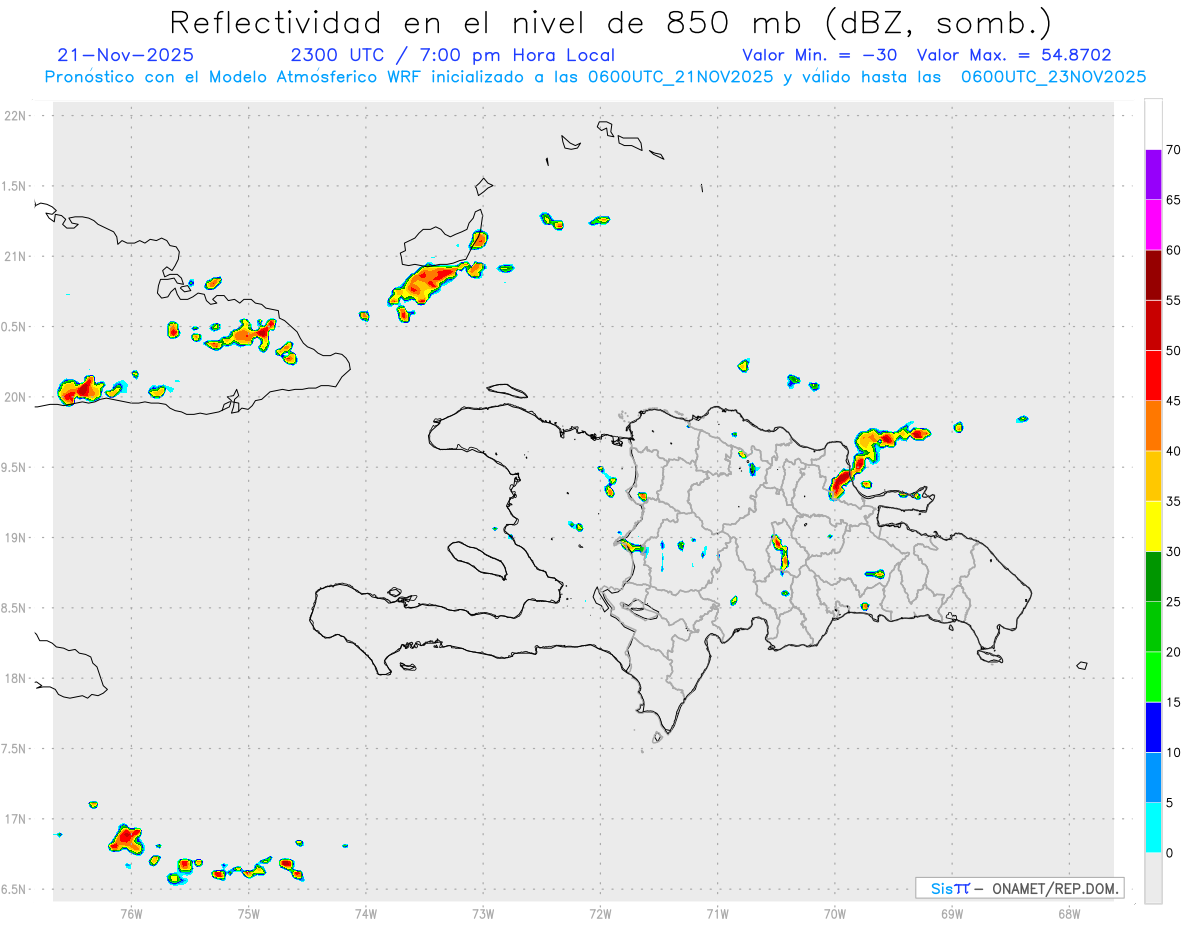
Task: Click the colorbar label '15'
Action: 1173,702
